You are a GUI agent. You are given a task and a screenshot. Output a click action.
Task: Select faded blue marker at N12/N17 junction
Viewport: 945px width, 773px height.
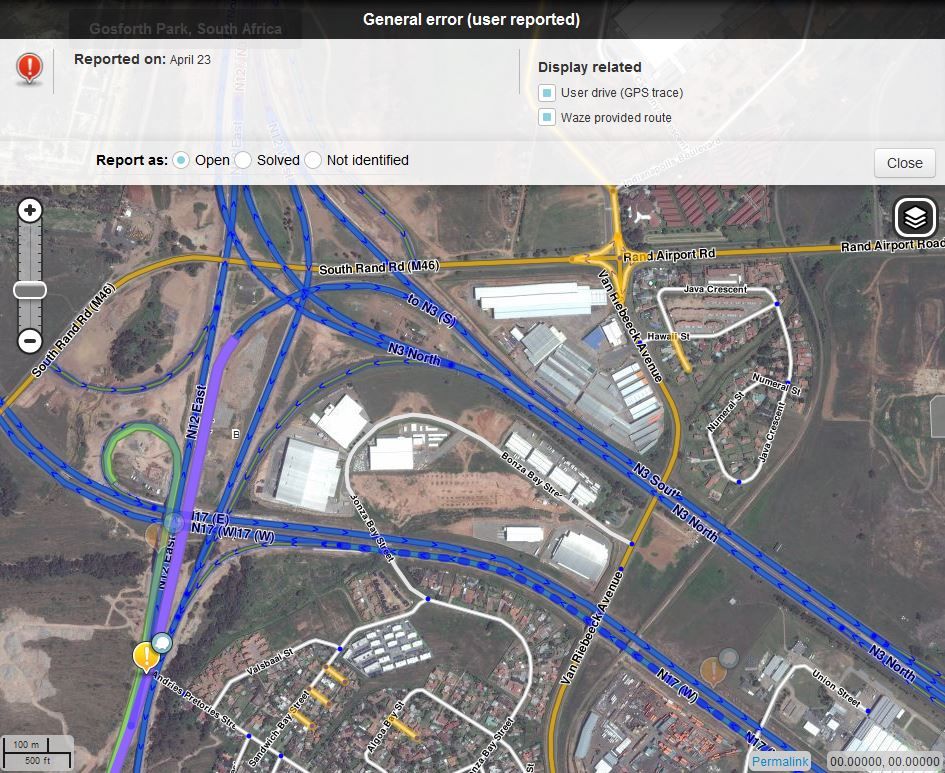click(x=174, y=523)
